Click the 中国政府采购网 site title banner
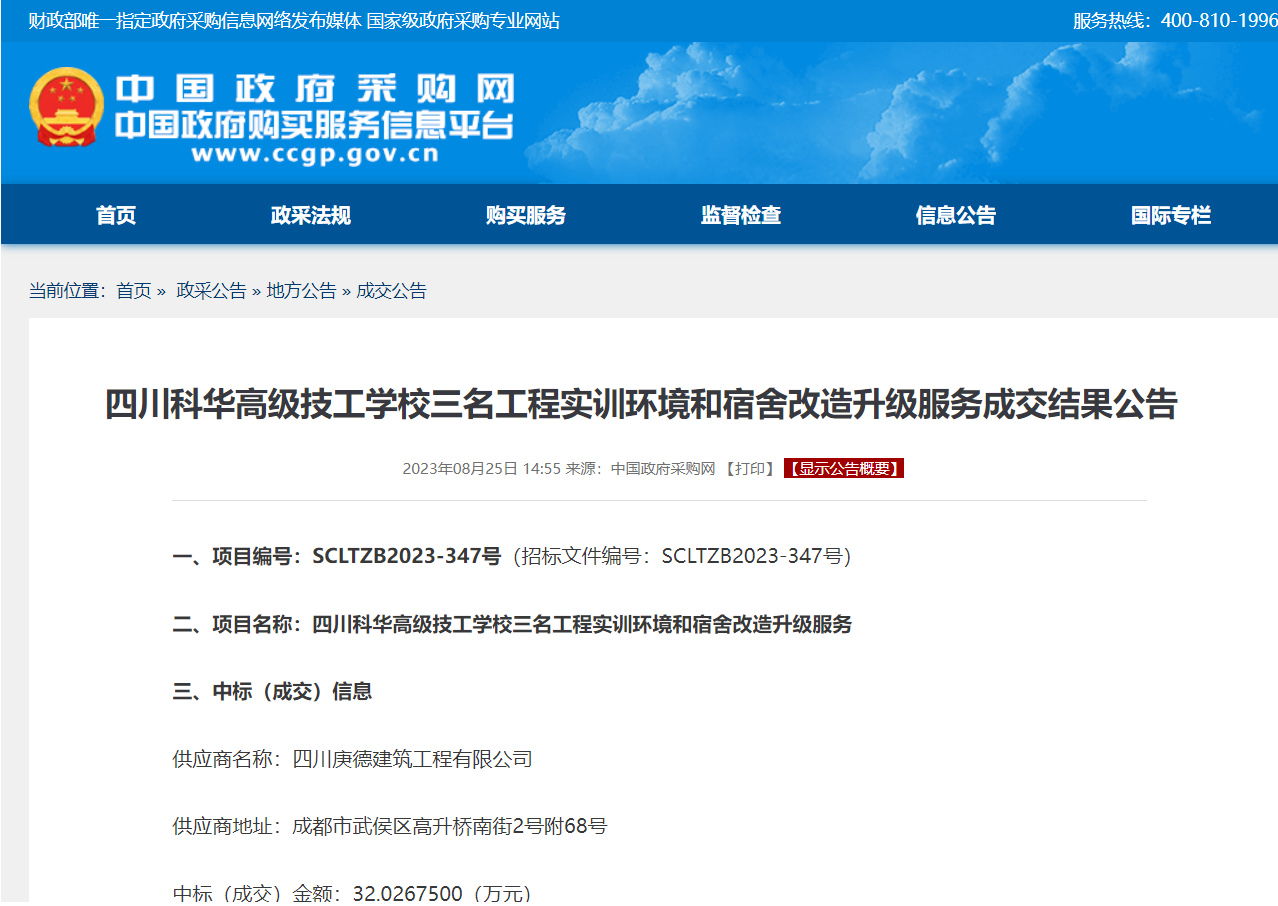 pos(314,89)
